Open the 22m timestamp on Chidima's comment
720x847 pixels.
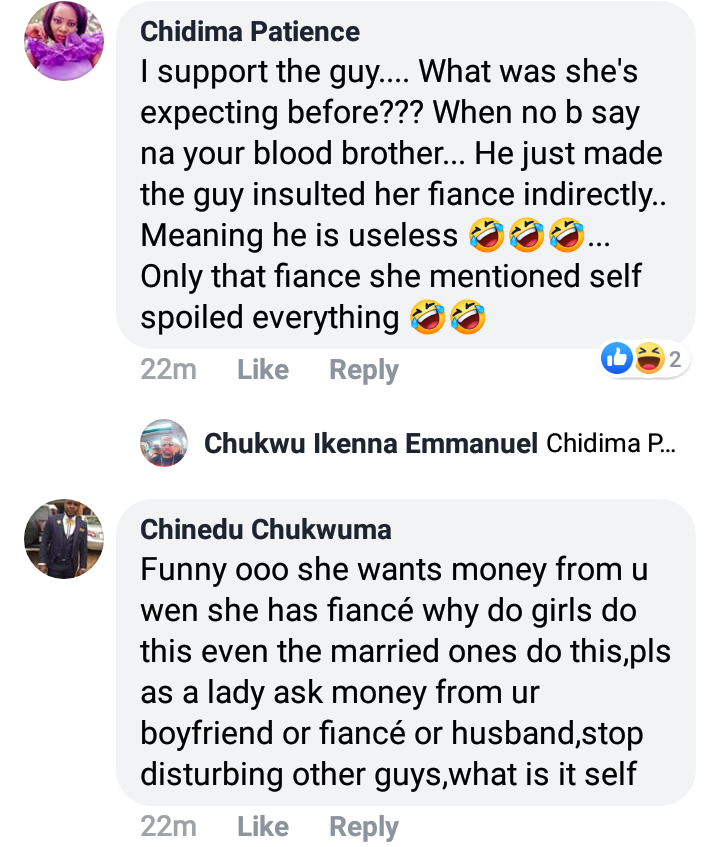point(168,370)
